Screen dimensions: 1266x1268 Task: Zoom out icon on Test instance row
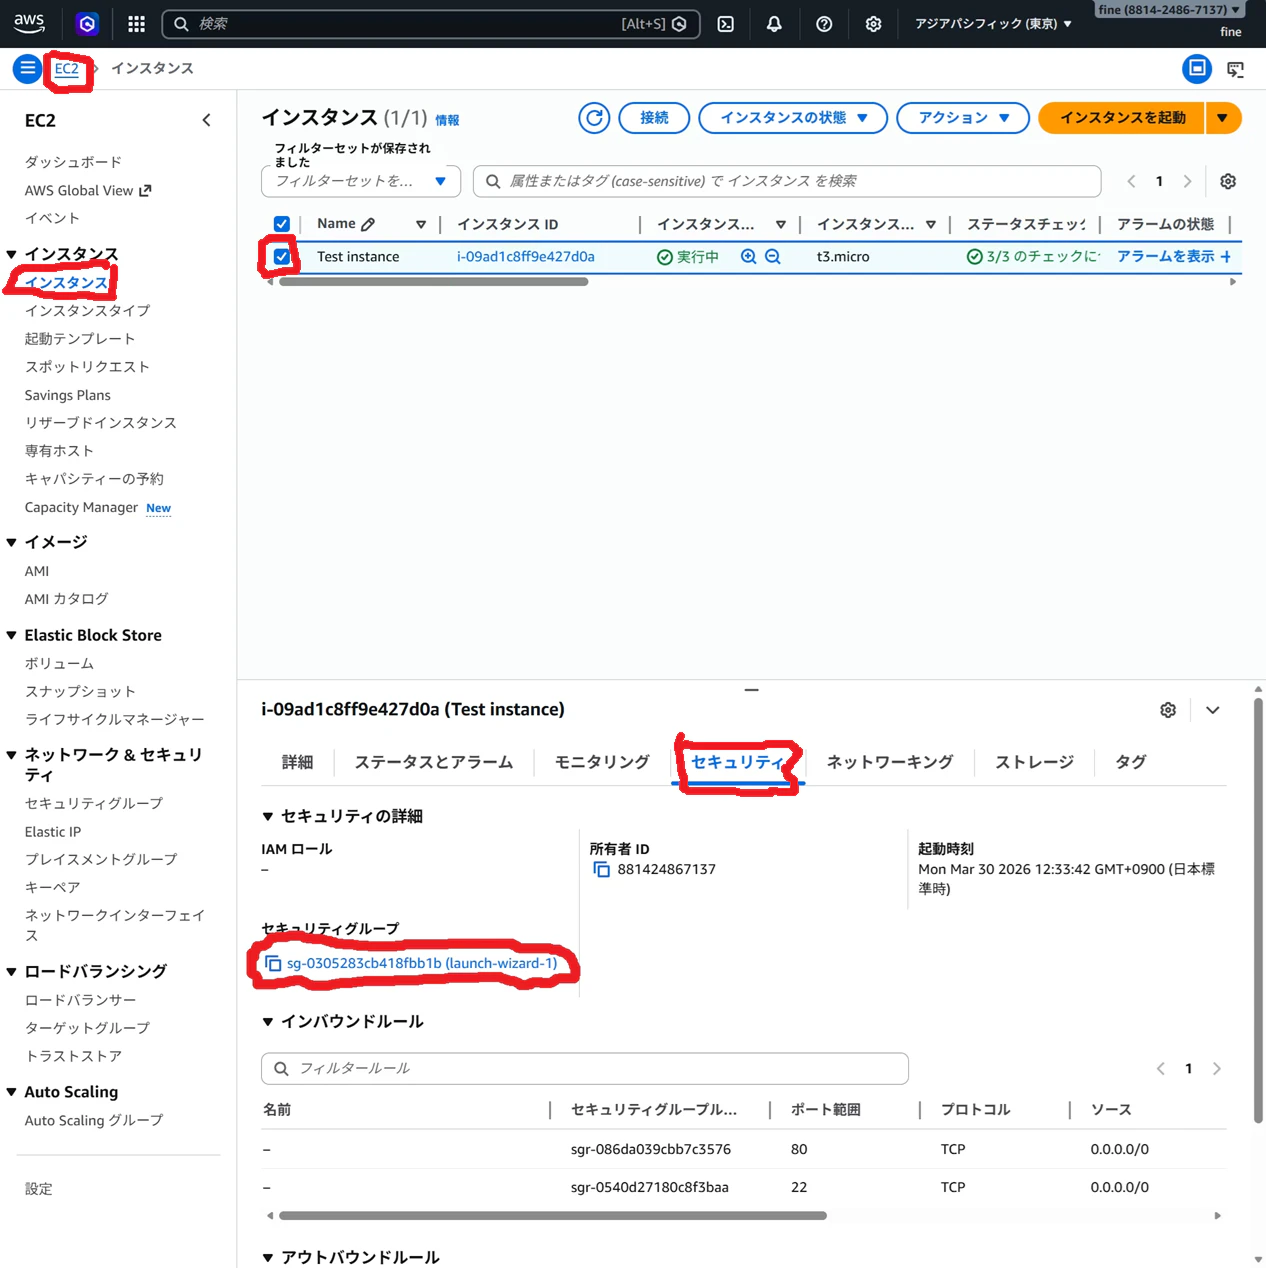tap(773, 257)
